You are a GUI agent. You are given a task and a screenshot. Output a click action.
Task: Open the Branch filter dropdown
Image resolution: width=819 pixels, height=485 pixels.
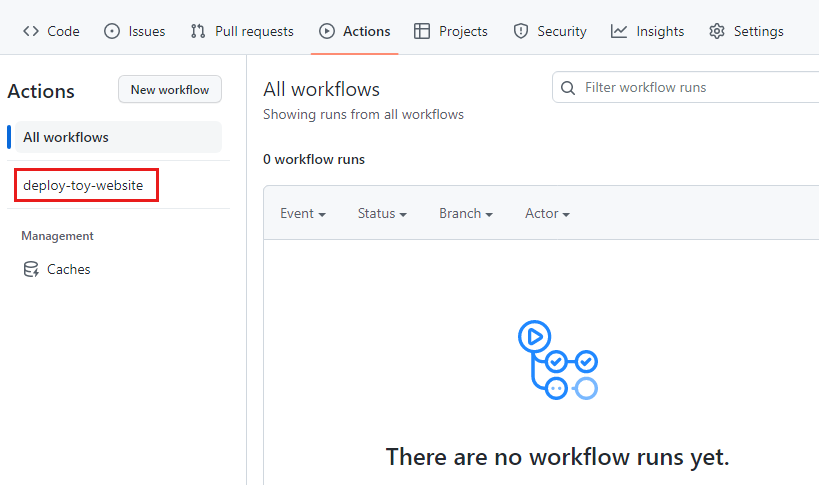click(466, 214)
